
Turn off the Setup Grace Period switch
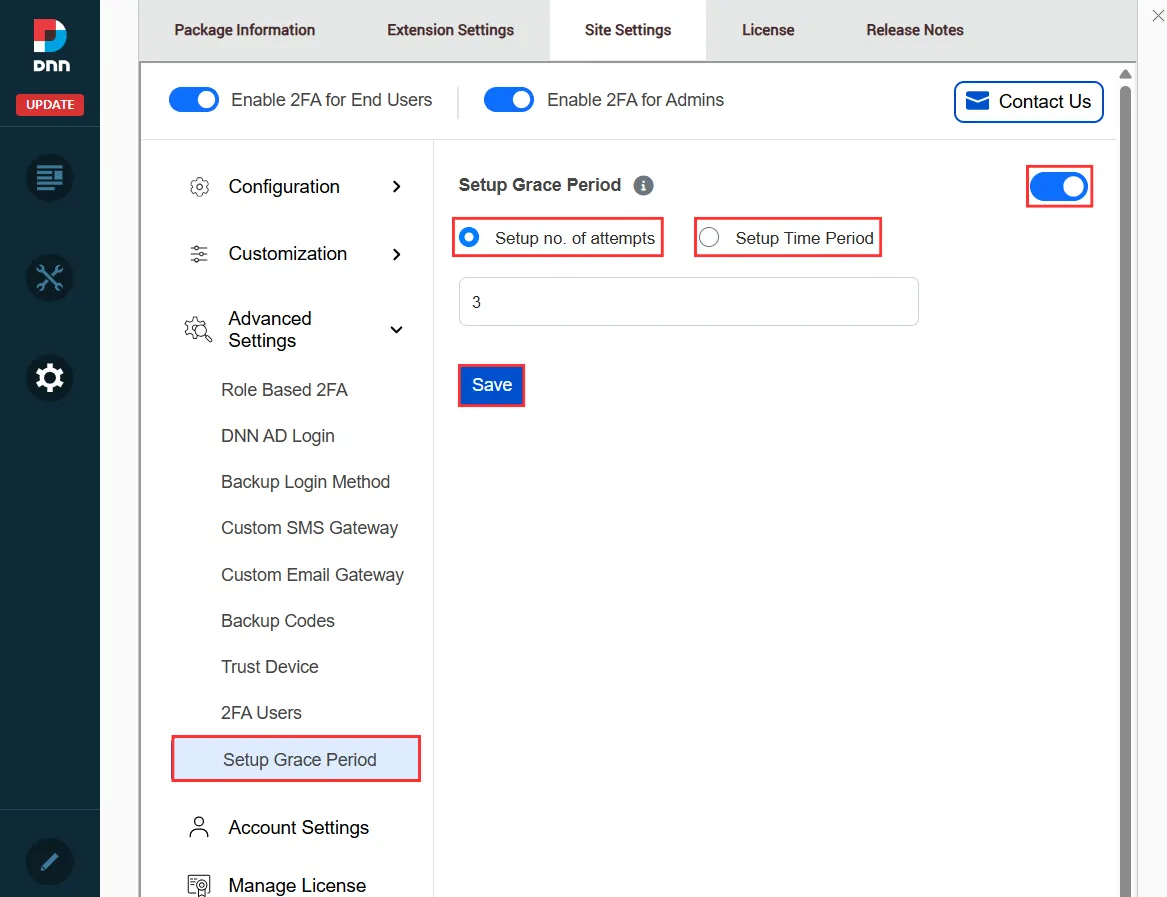click(x=1058, y=187)
